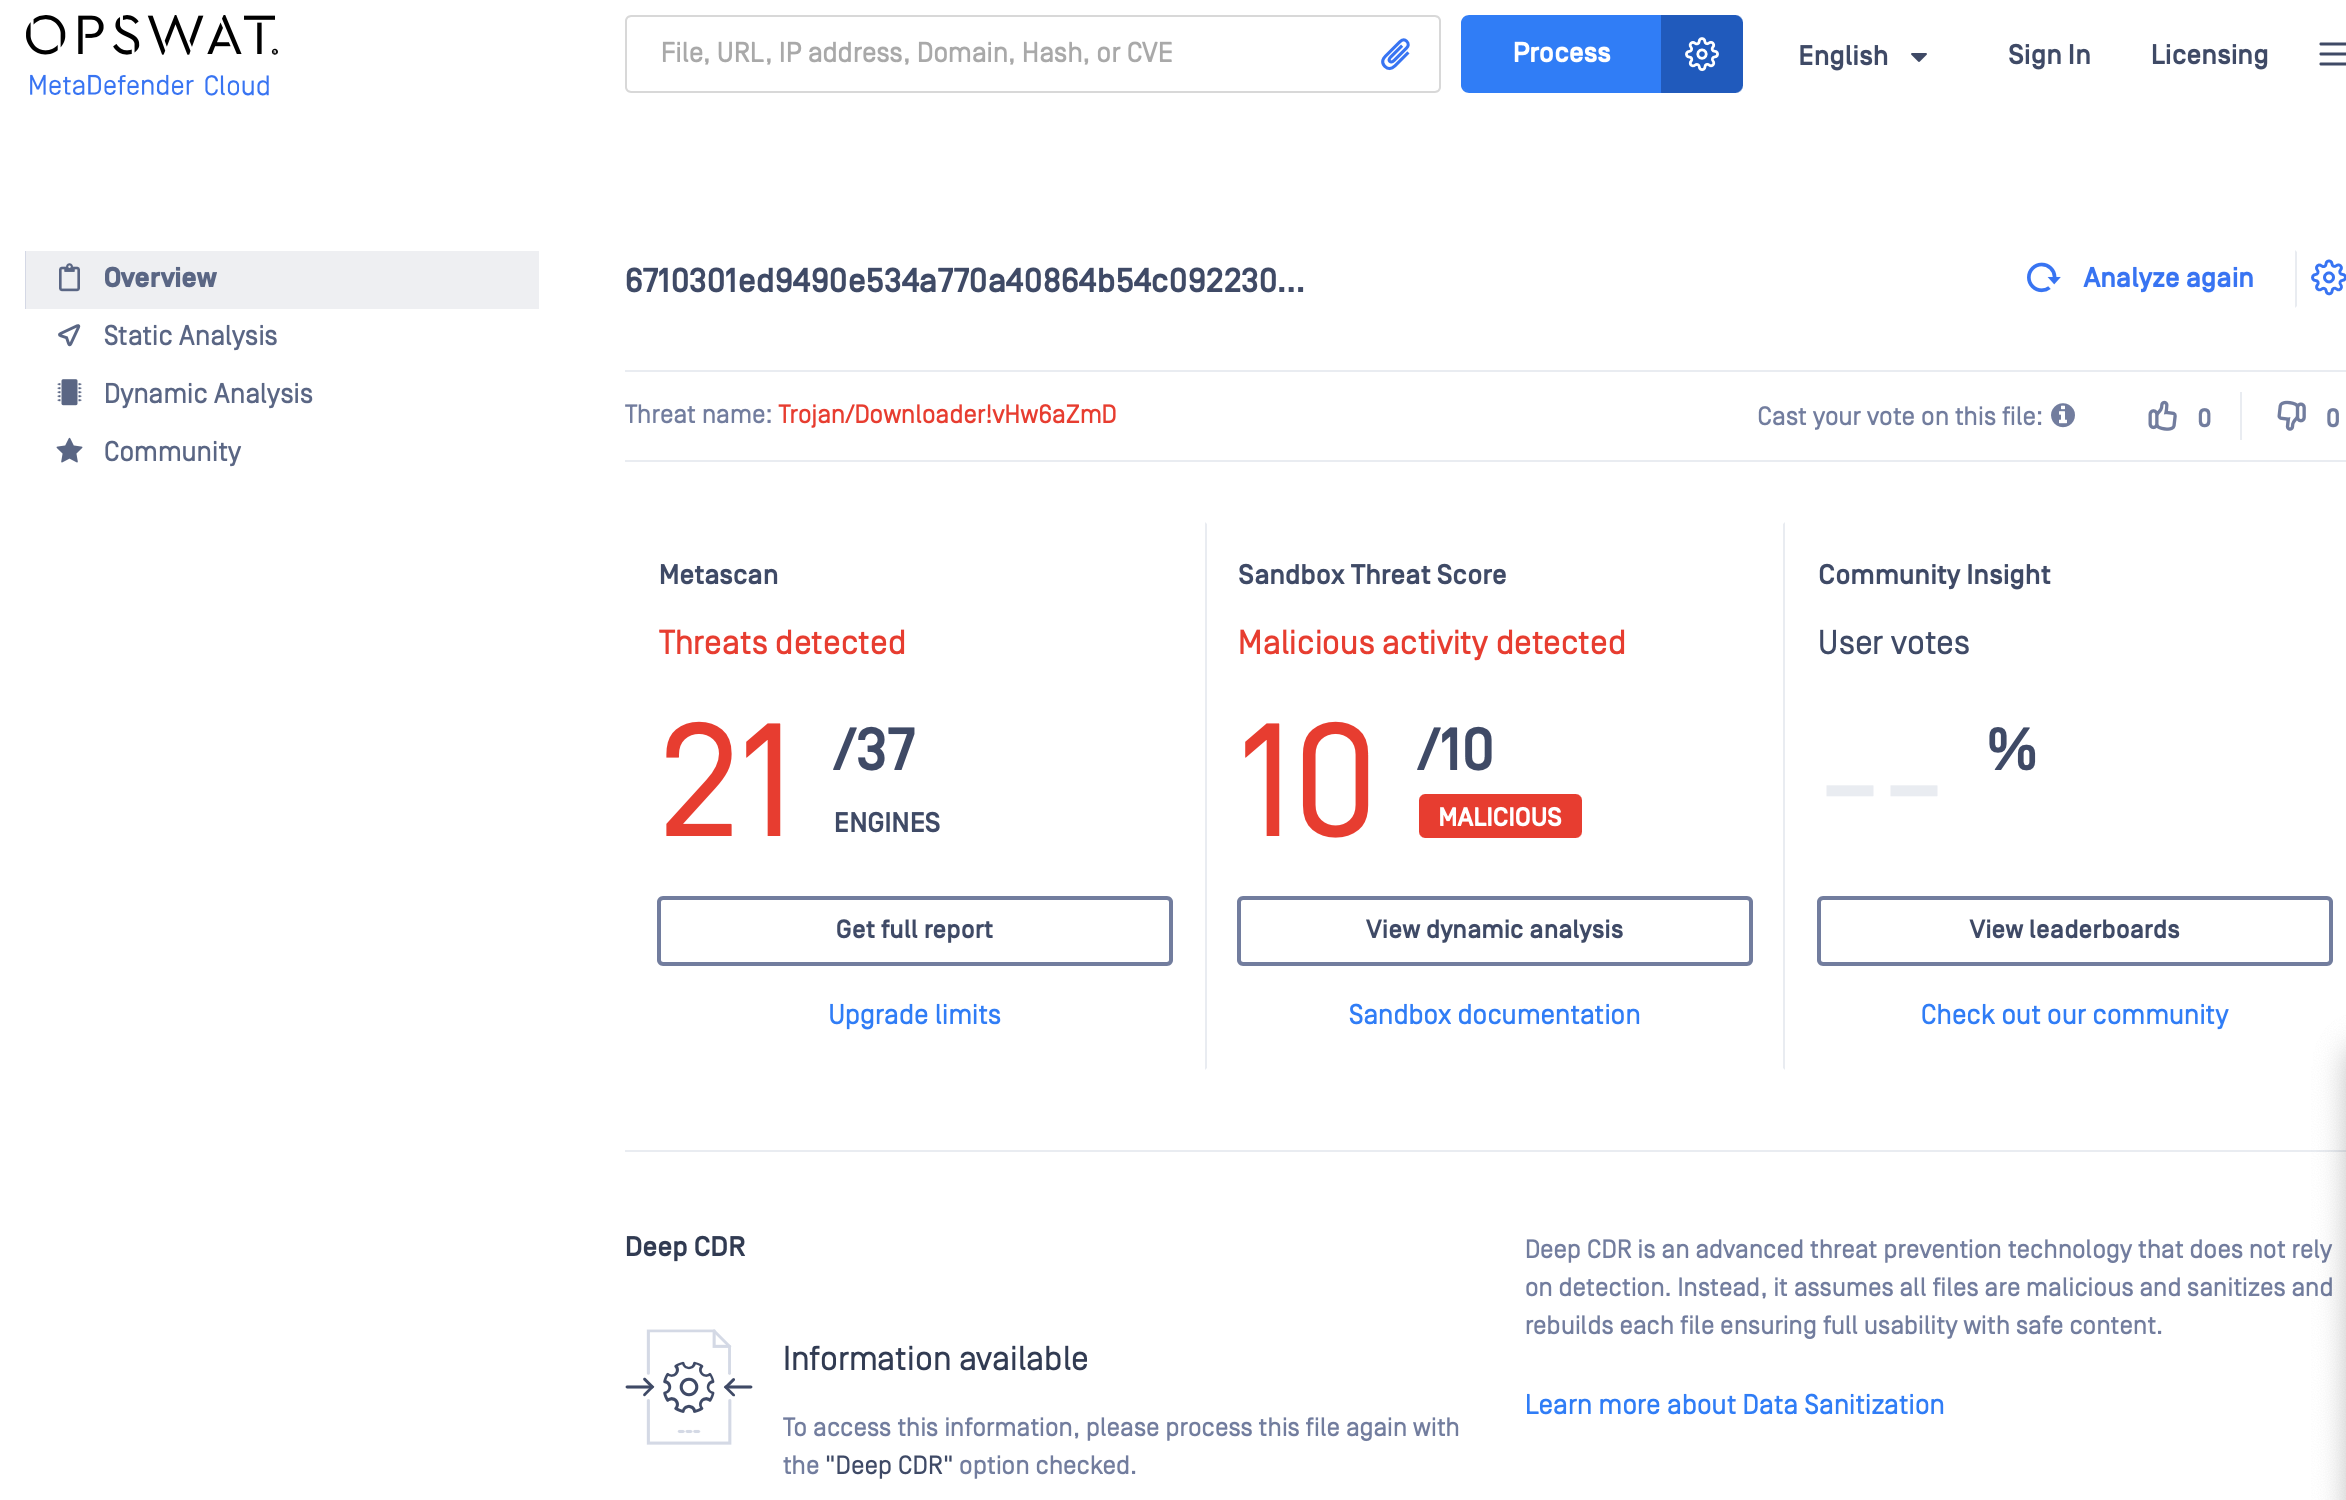Open process settings gear beside Process button
The width and height of the screenshot is (2346, 1500).
(1701, 54)
